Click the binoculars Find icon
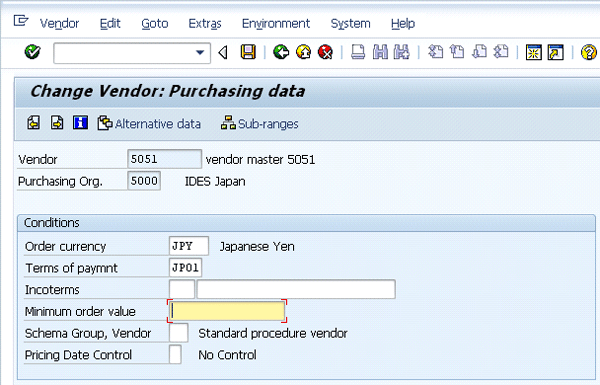Image resolution: width=600 pixels, height=385 pixels. coord(380,52)
